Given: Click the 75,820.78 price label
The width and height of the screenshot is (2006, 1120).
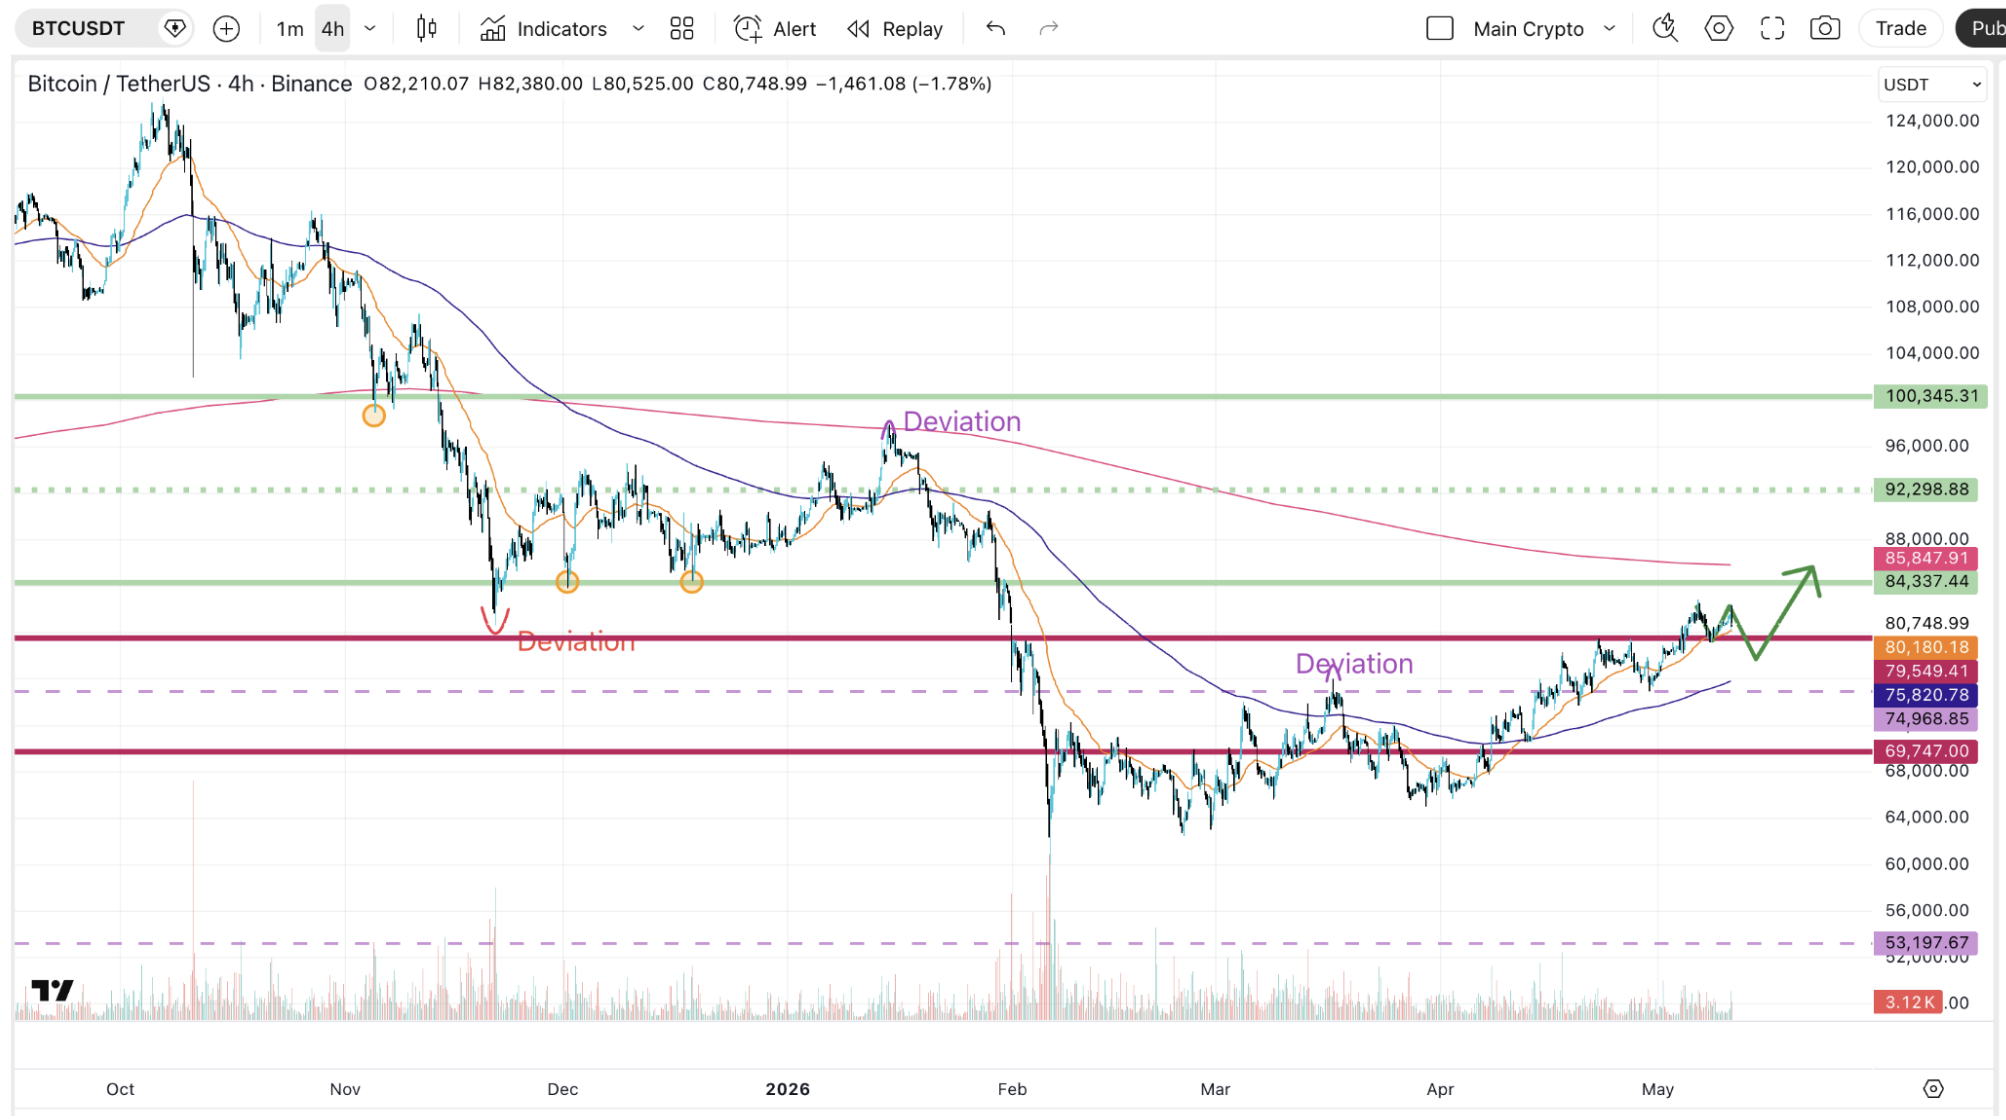Looking at the screenshot, I should (x=1926, y=695).
